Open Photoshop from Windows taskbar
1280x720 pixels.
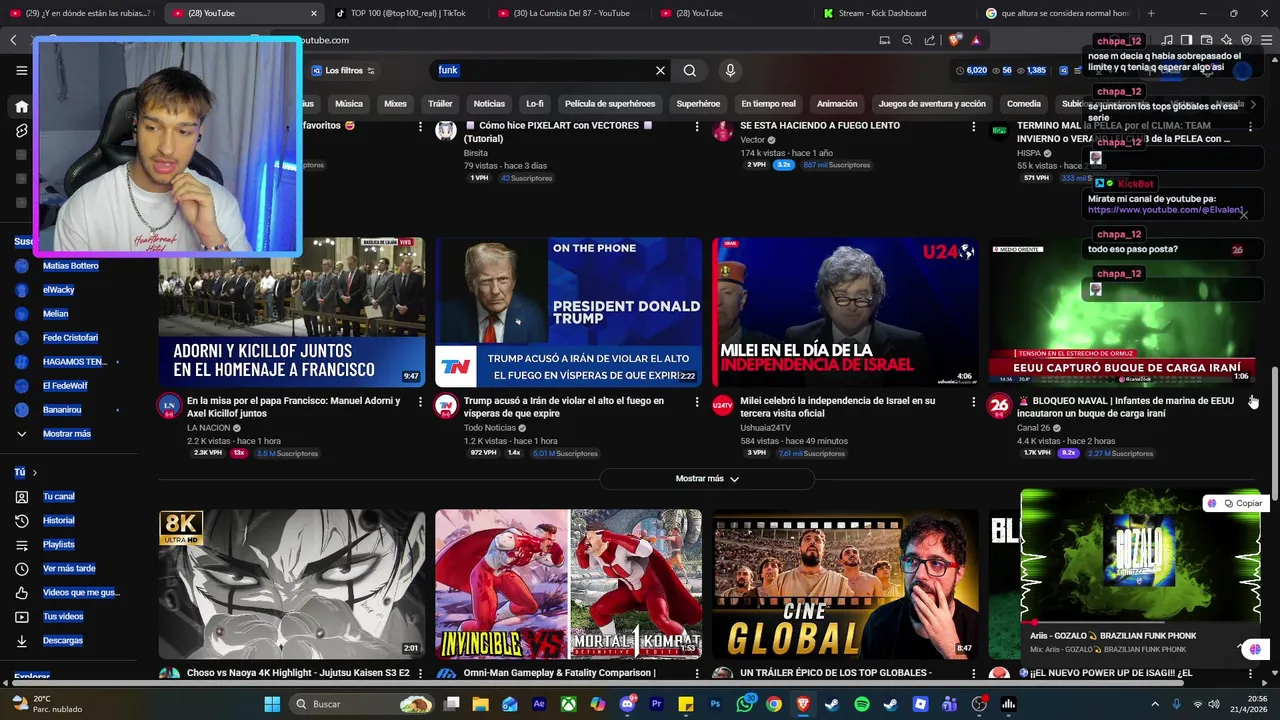coord(715,704)
